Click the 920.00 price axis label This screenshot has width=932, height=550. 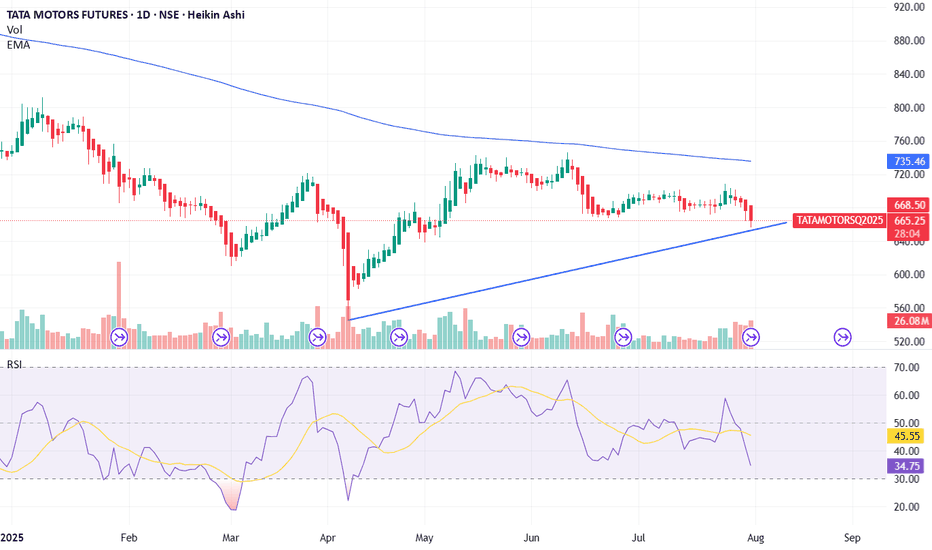[x=909, y=7]
